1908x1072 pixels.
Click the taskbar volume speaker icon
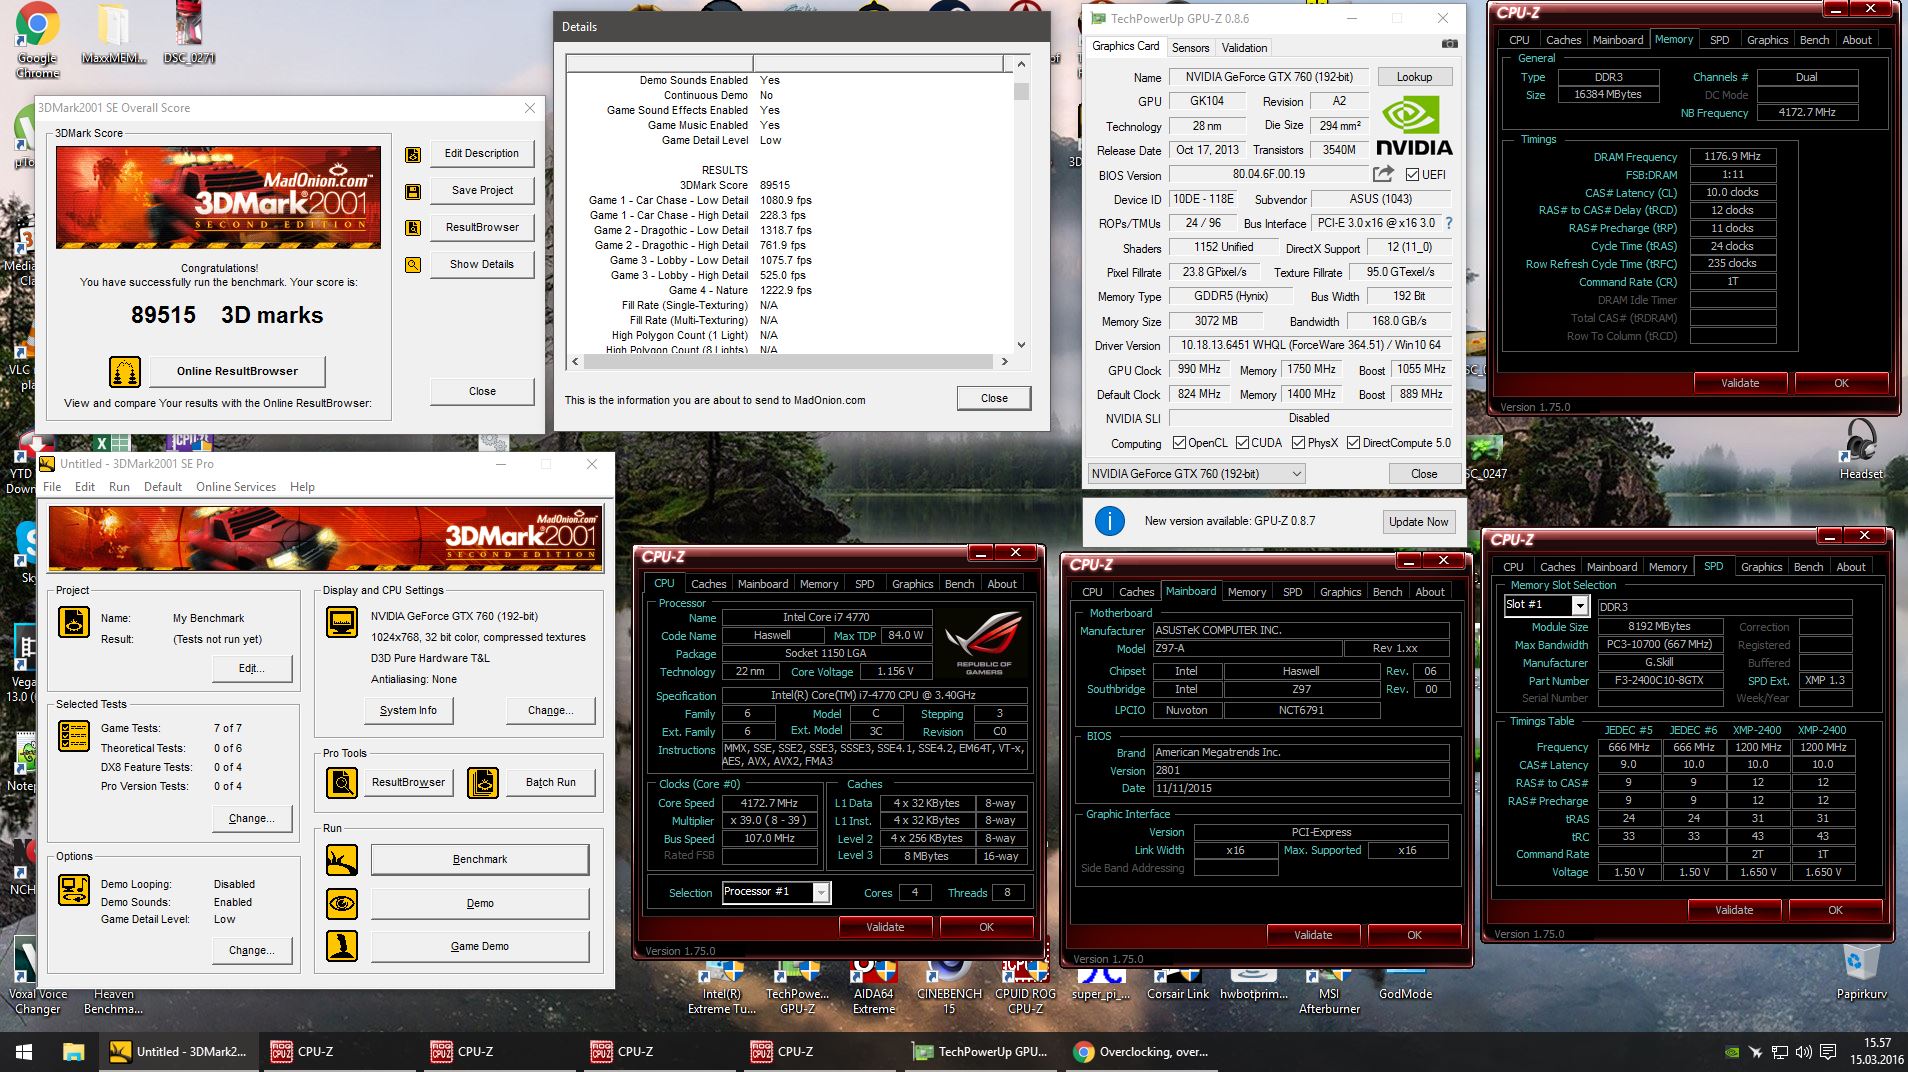pyautogui.click(x=1803, y=1051)
